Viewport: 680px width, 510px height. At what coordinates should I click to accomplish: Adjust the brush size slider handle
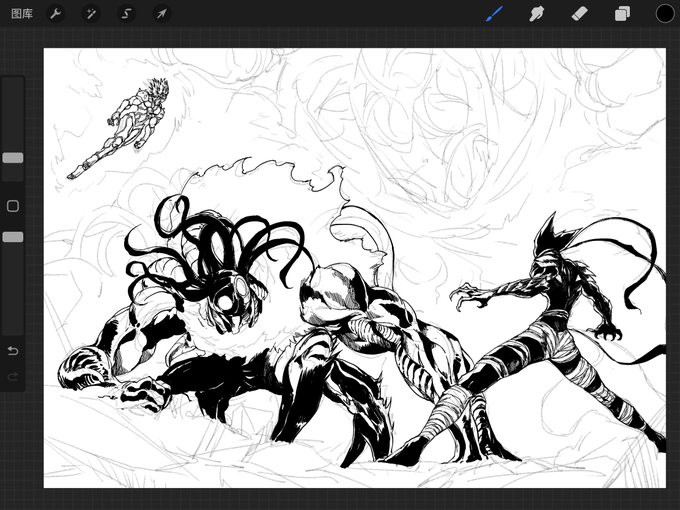[x=13, y=158]
